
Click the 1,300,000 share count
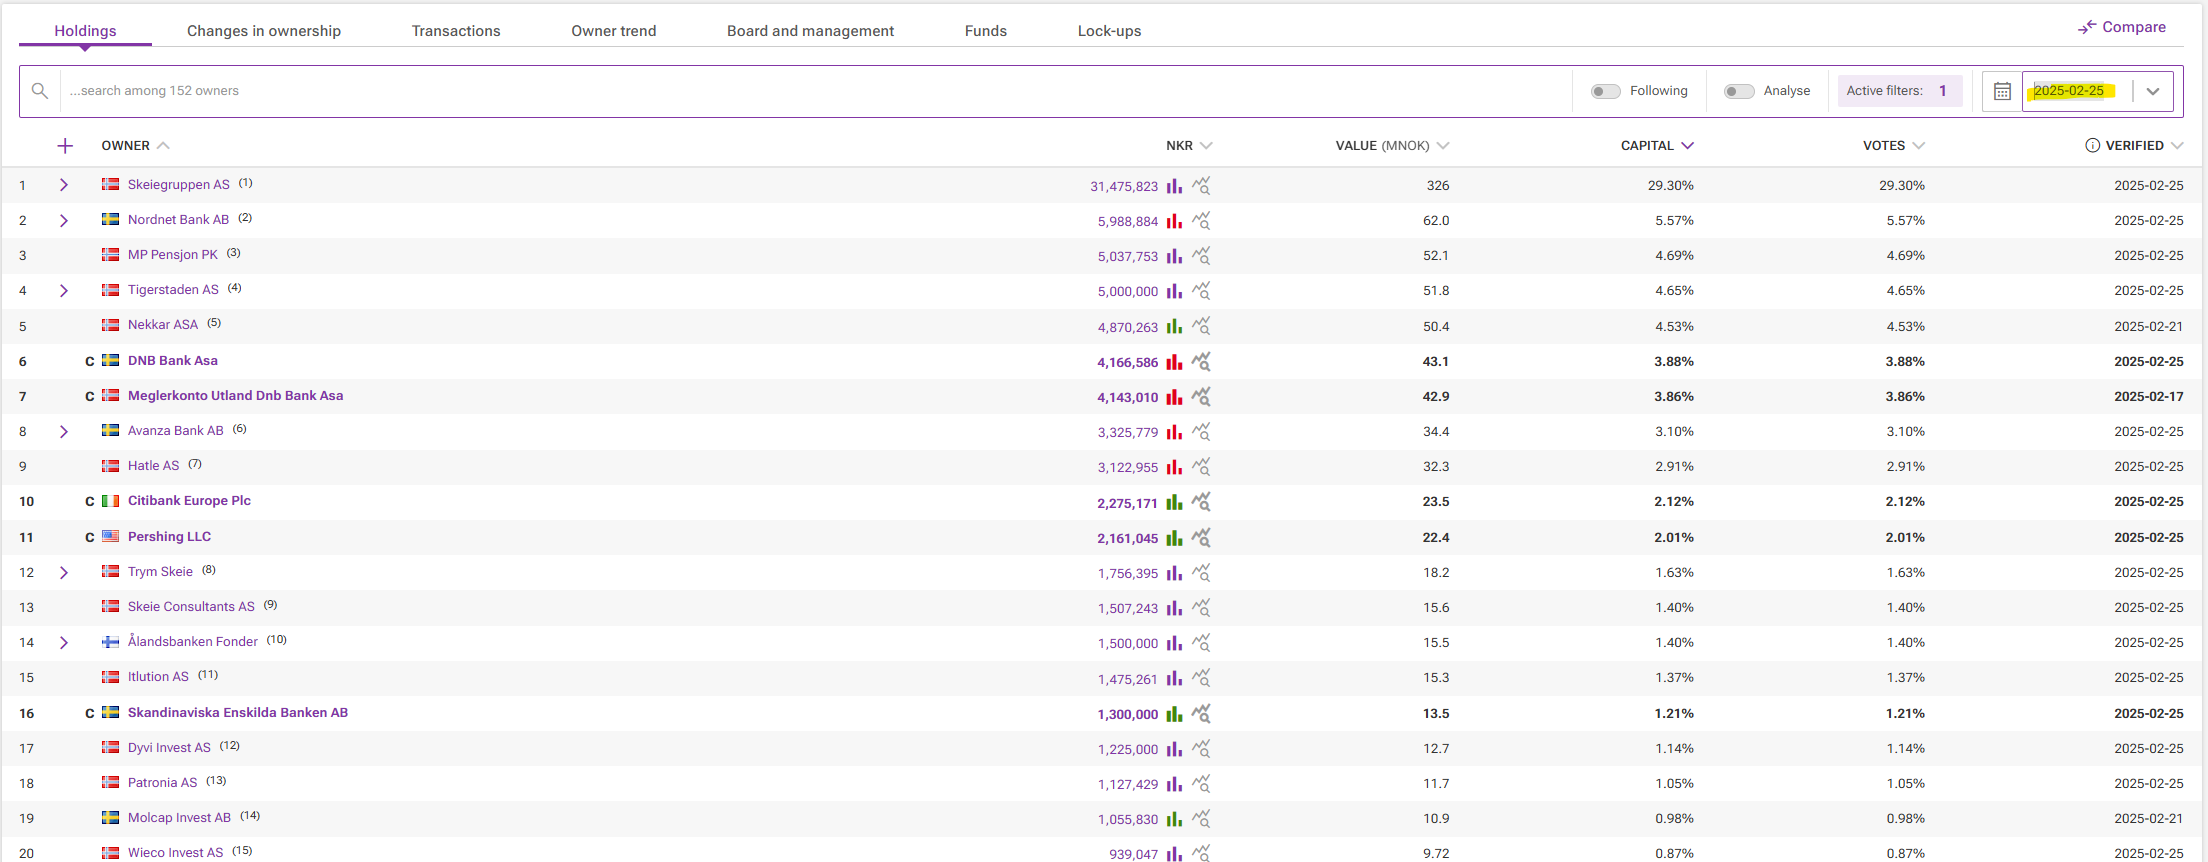pos(1127,715)
